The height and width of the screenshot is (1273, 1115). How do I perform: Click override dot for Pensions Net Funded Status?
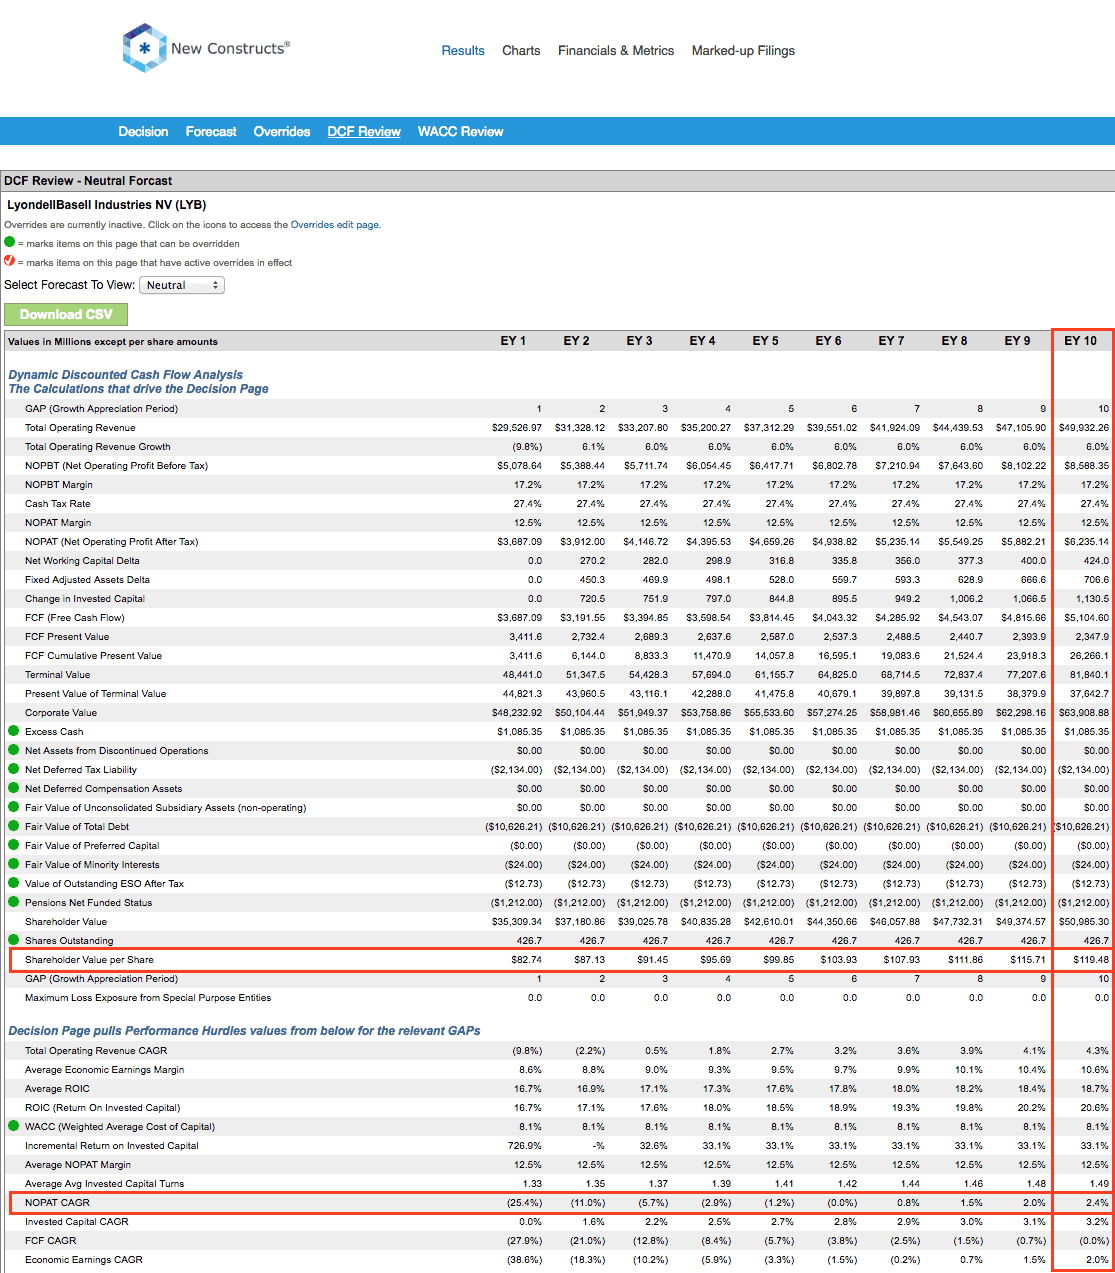pyautogui.click(x=13, y=902)
